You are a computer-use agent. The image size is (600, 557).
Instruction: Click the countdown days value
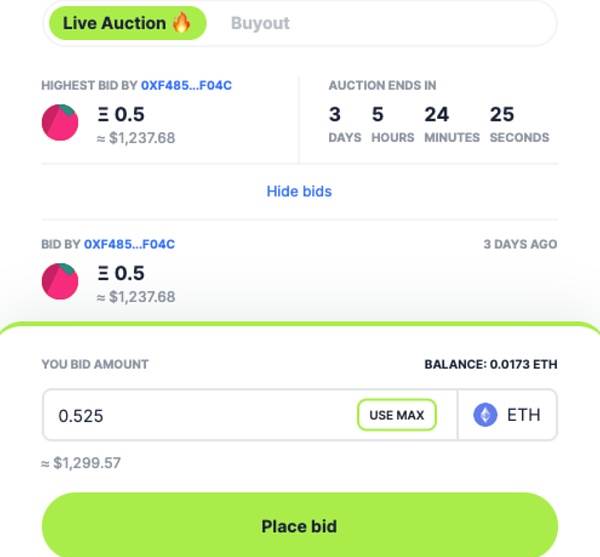[335, 114]
